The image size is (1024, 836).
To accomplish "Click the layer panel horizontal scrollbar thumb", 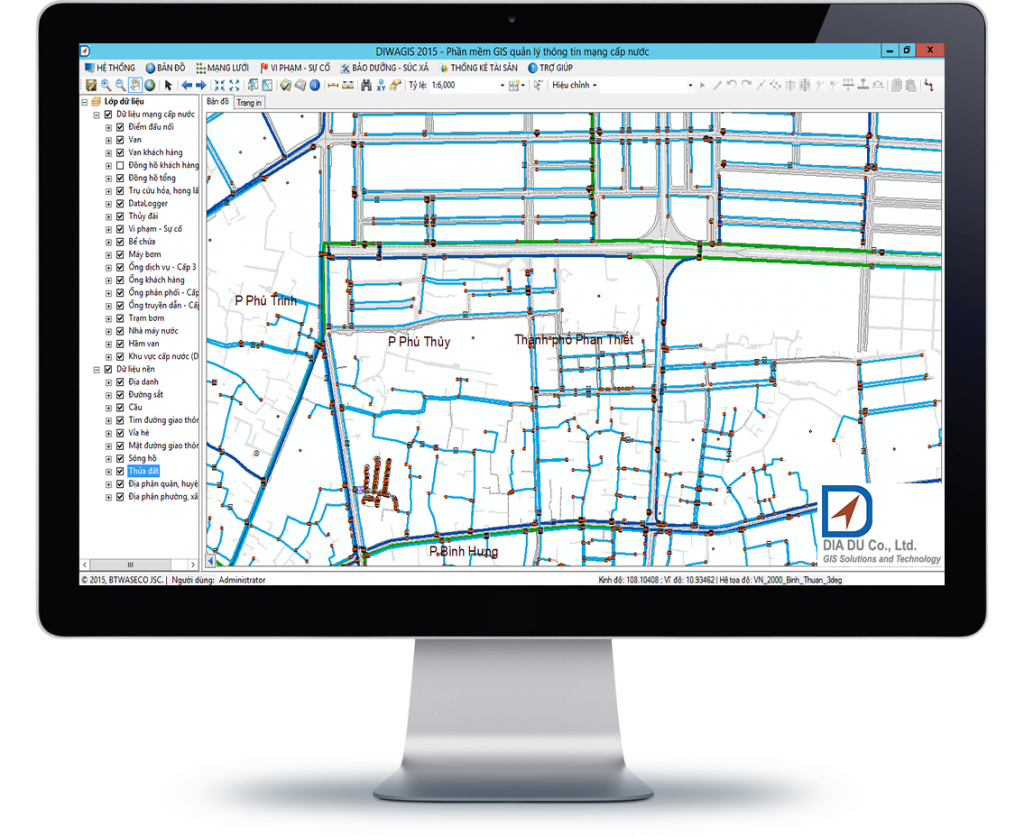I will (131, 564).
